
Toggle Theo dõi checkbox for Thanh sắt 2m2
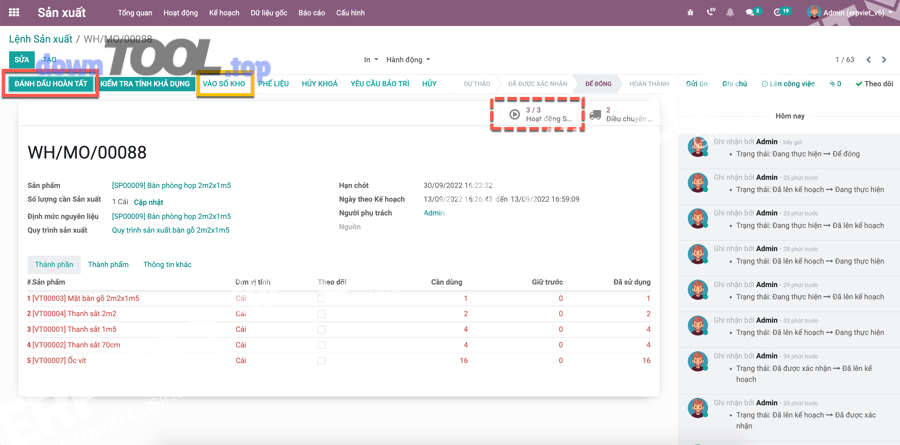(x=321, y=314)
